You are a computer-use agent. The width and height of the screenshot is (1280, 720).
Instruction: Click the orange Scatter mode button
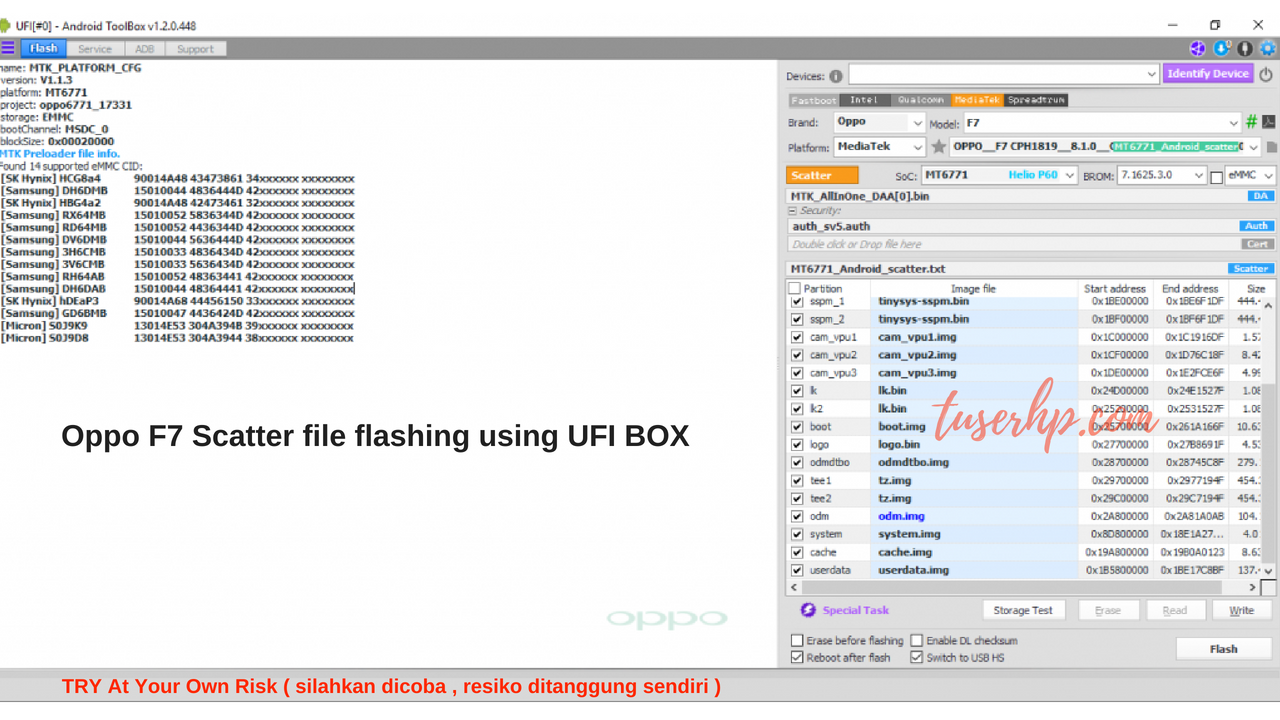click(x=822, y=175)
